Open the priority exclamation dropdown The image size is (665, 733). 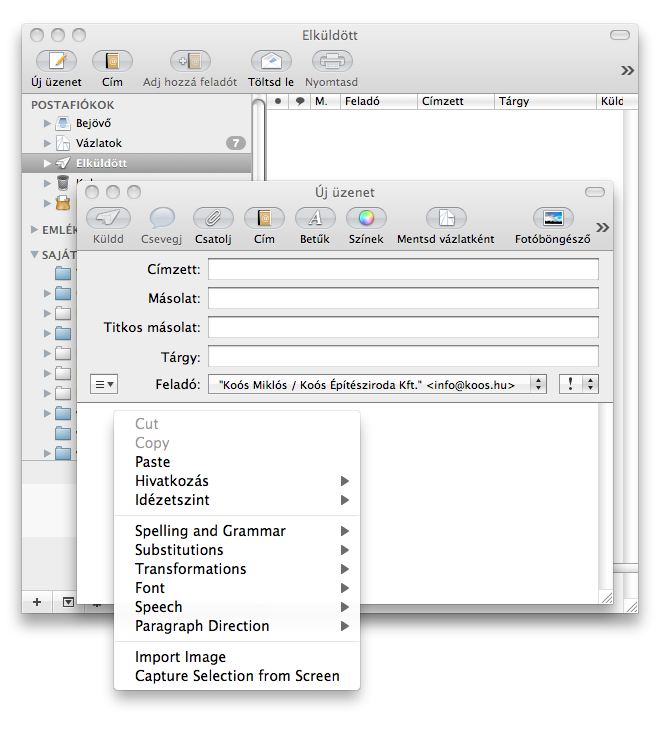pyautogui.click(x=579, y=384)
